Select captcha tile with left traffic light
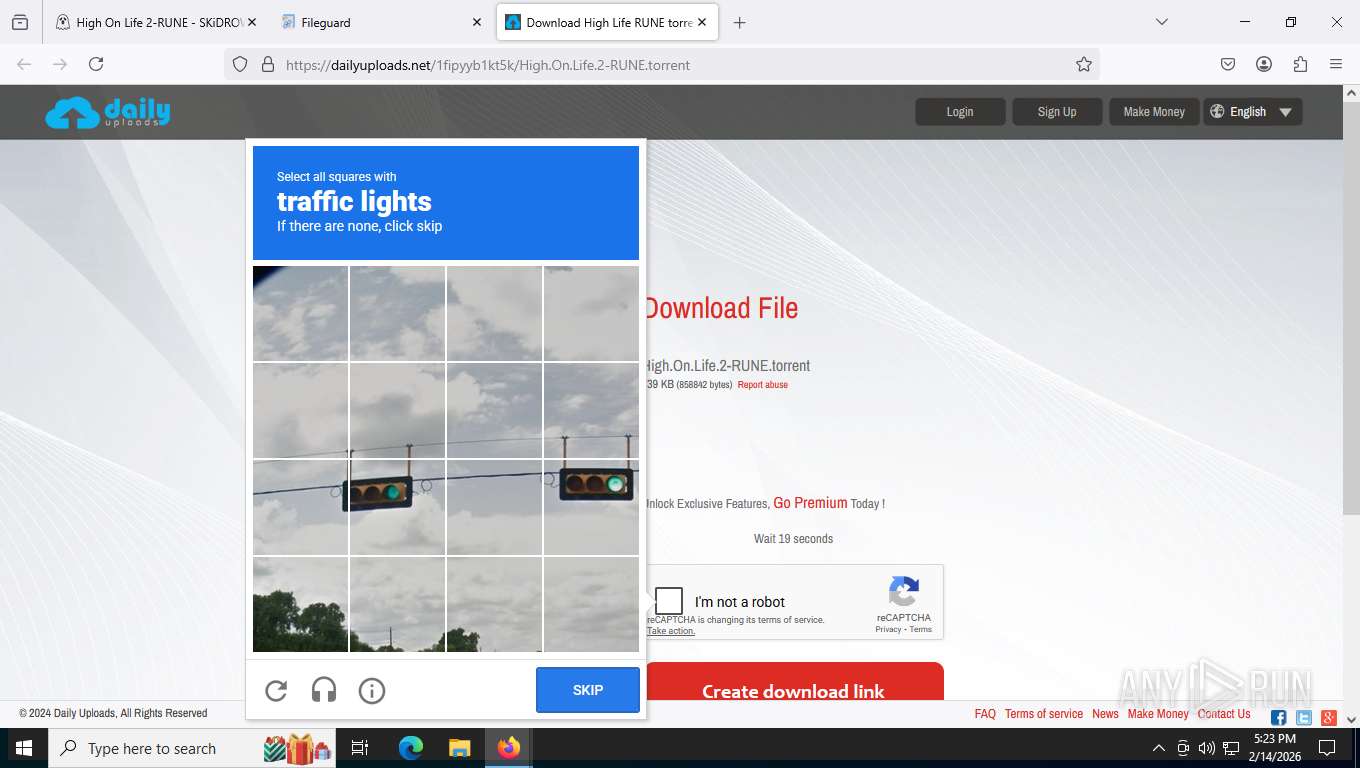Viewport: 1360px width, 768px height. click(397, 508)
